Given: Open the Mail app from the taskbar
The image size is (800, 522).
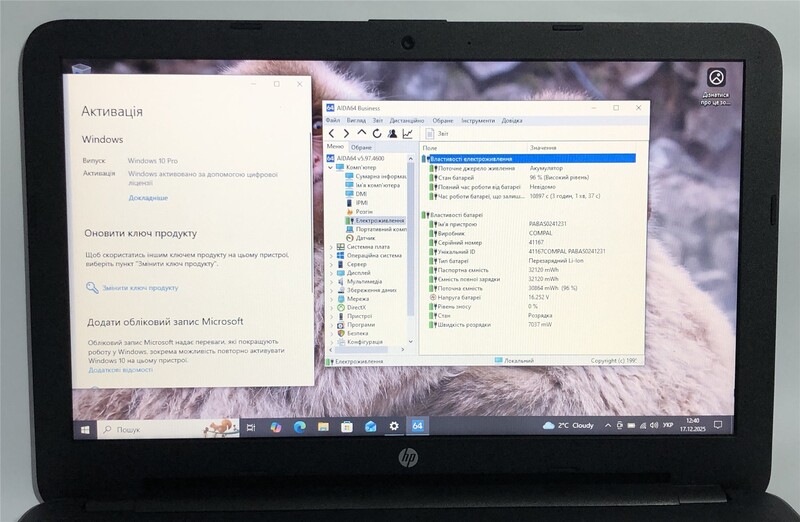Looking at the screenshot, I should pos(370,426).
